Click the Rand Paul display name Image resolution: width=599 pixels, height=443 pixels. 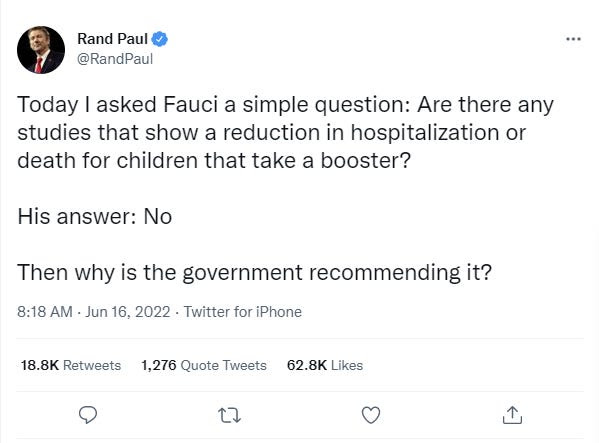(112, 39)
